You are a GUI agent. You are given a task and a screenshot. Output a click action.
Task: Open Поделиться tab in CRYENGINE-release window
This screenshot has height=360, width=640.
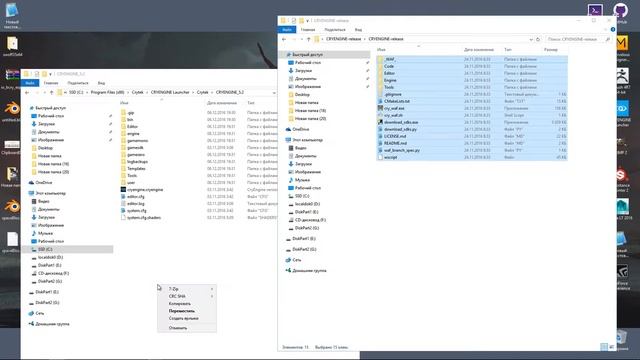pyautogui.click(x=335, y=30)
